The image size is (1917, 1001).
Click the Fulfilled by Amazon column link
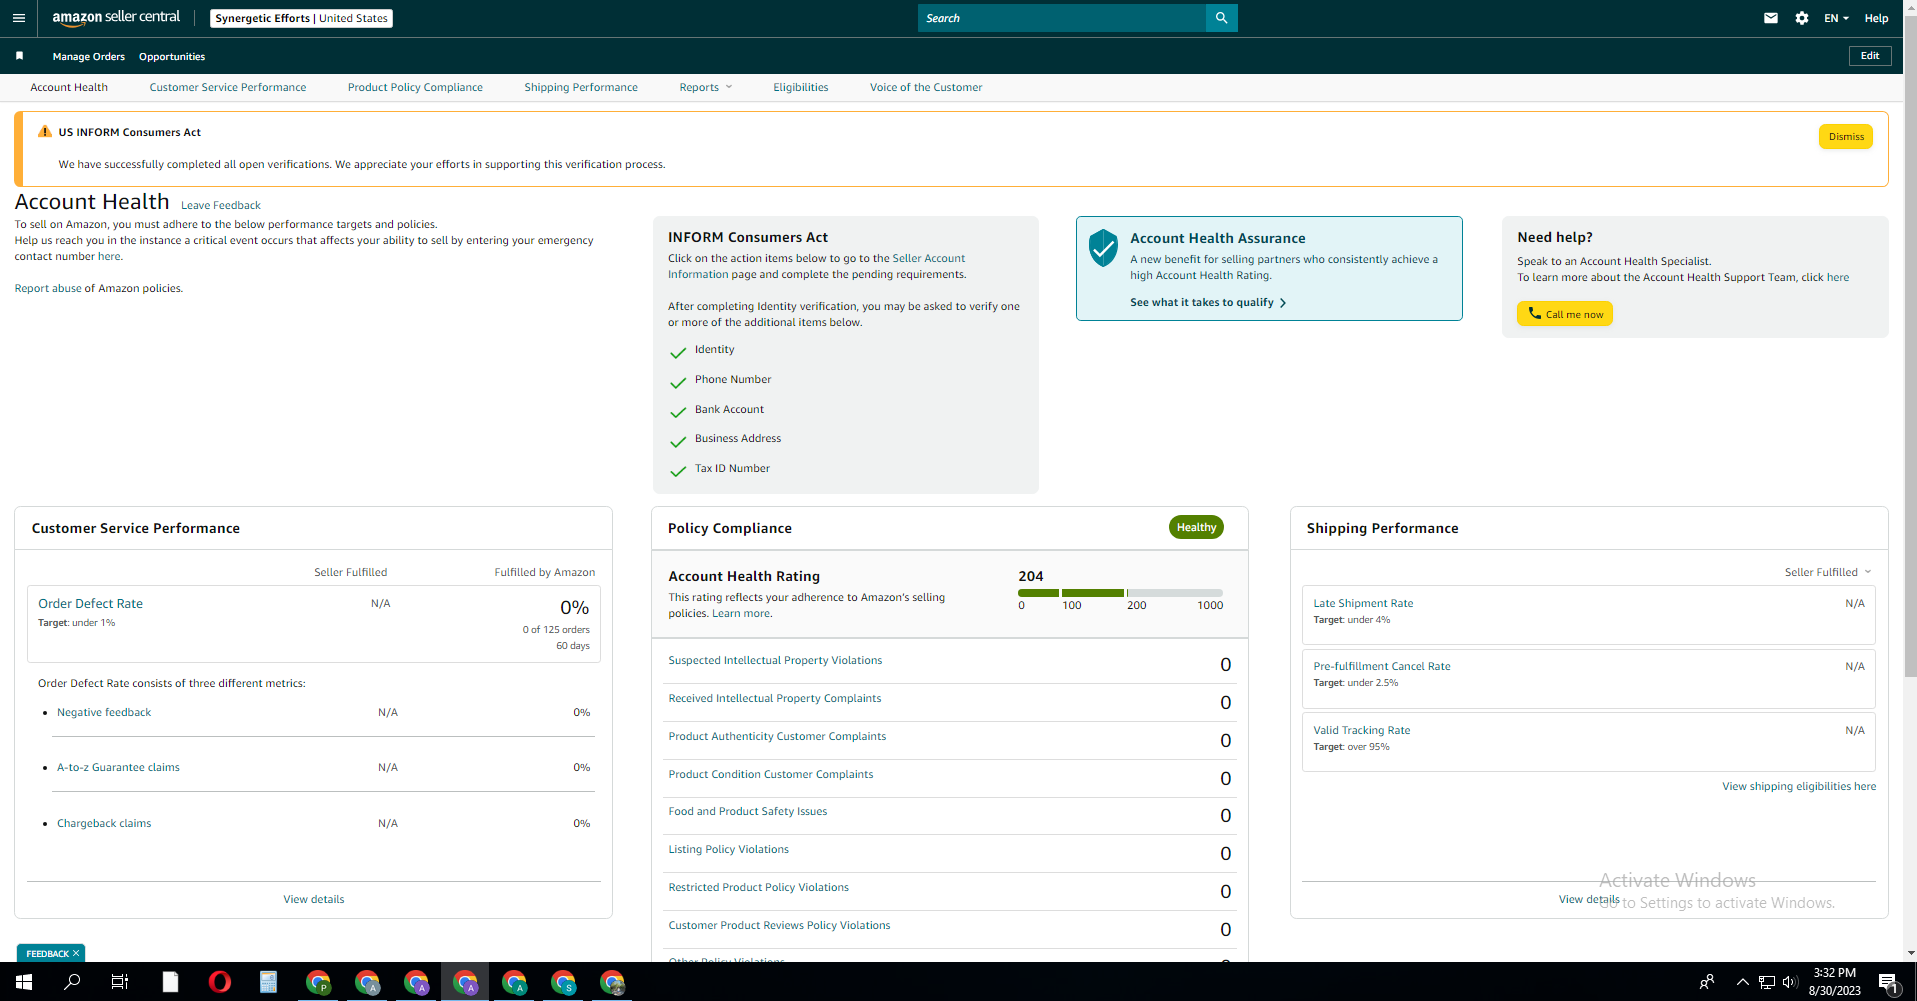545,572
